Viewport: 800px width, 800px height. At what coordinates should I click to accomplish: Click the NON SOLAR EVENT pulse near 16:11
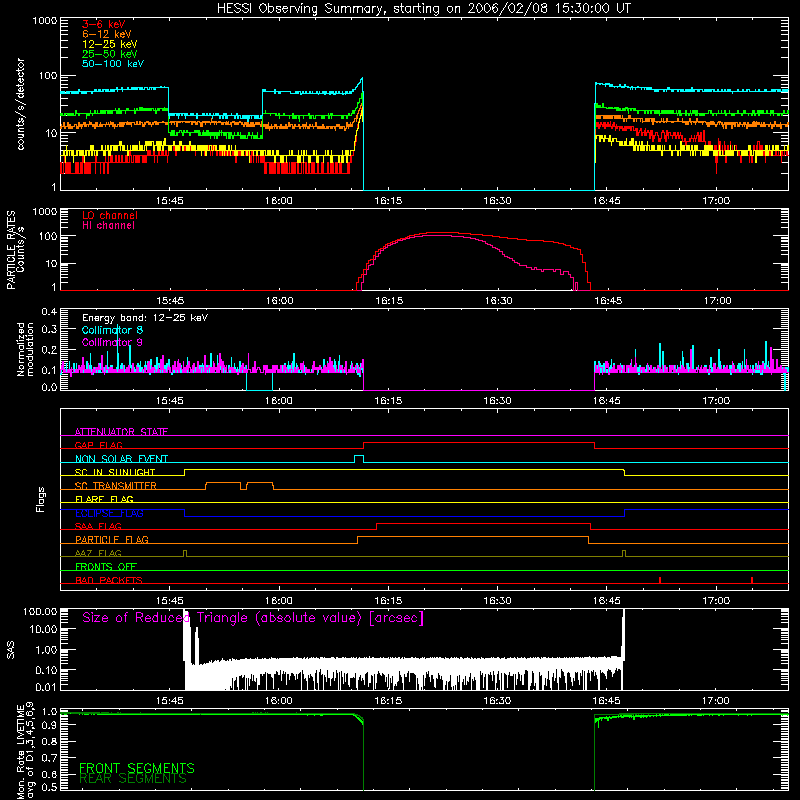(x=359, y=459)
